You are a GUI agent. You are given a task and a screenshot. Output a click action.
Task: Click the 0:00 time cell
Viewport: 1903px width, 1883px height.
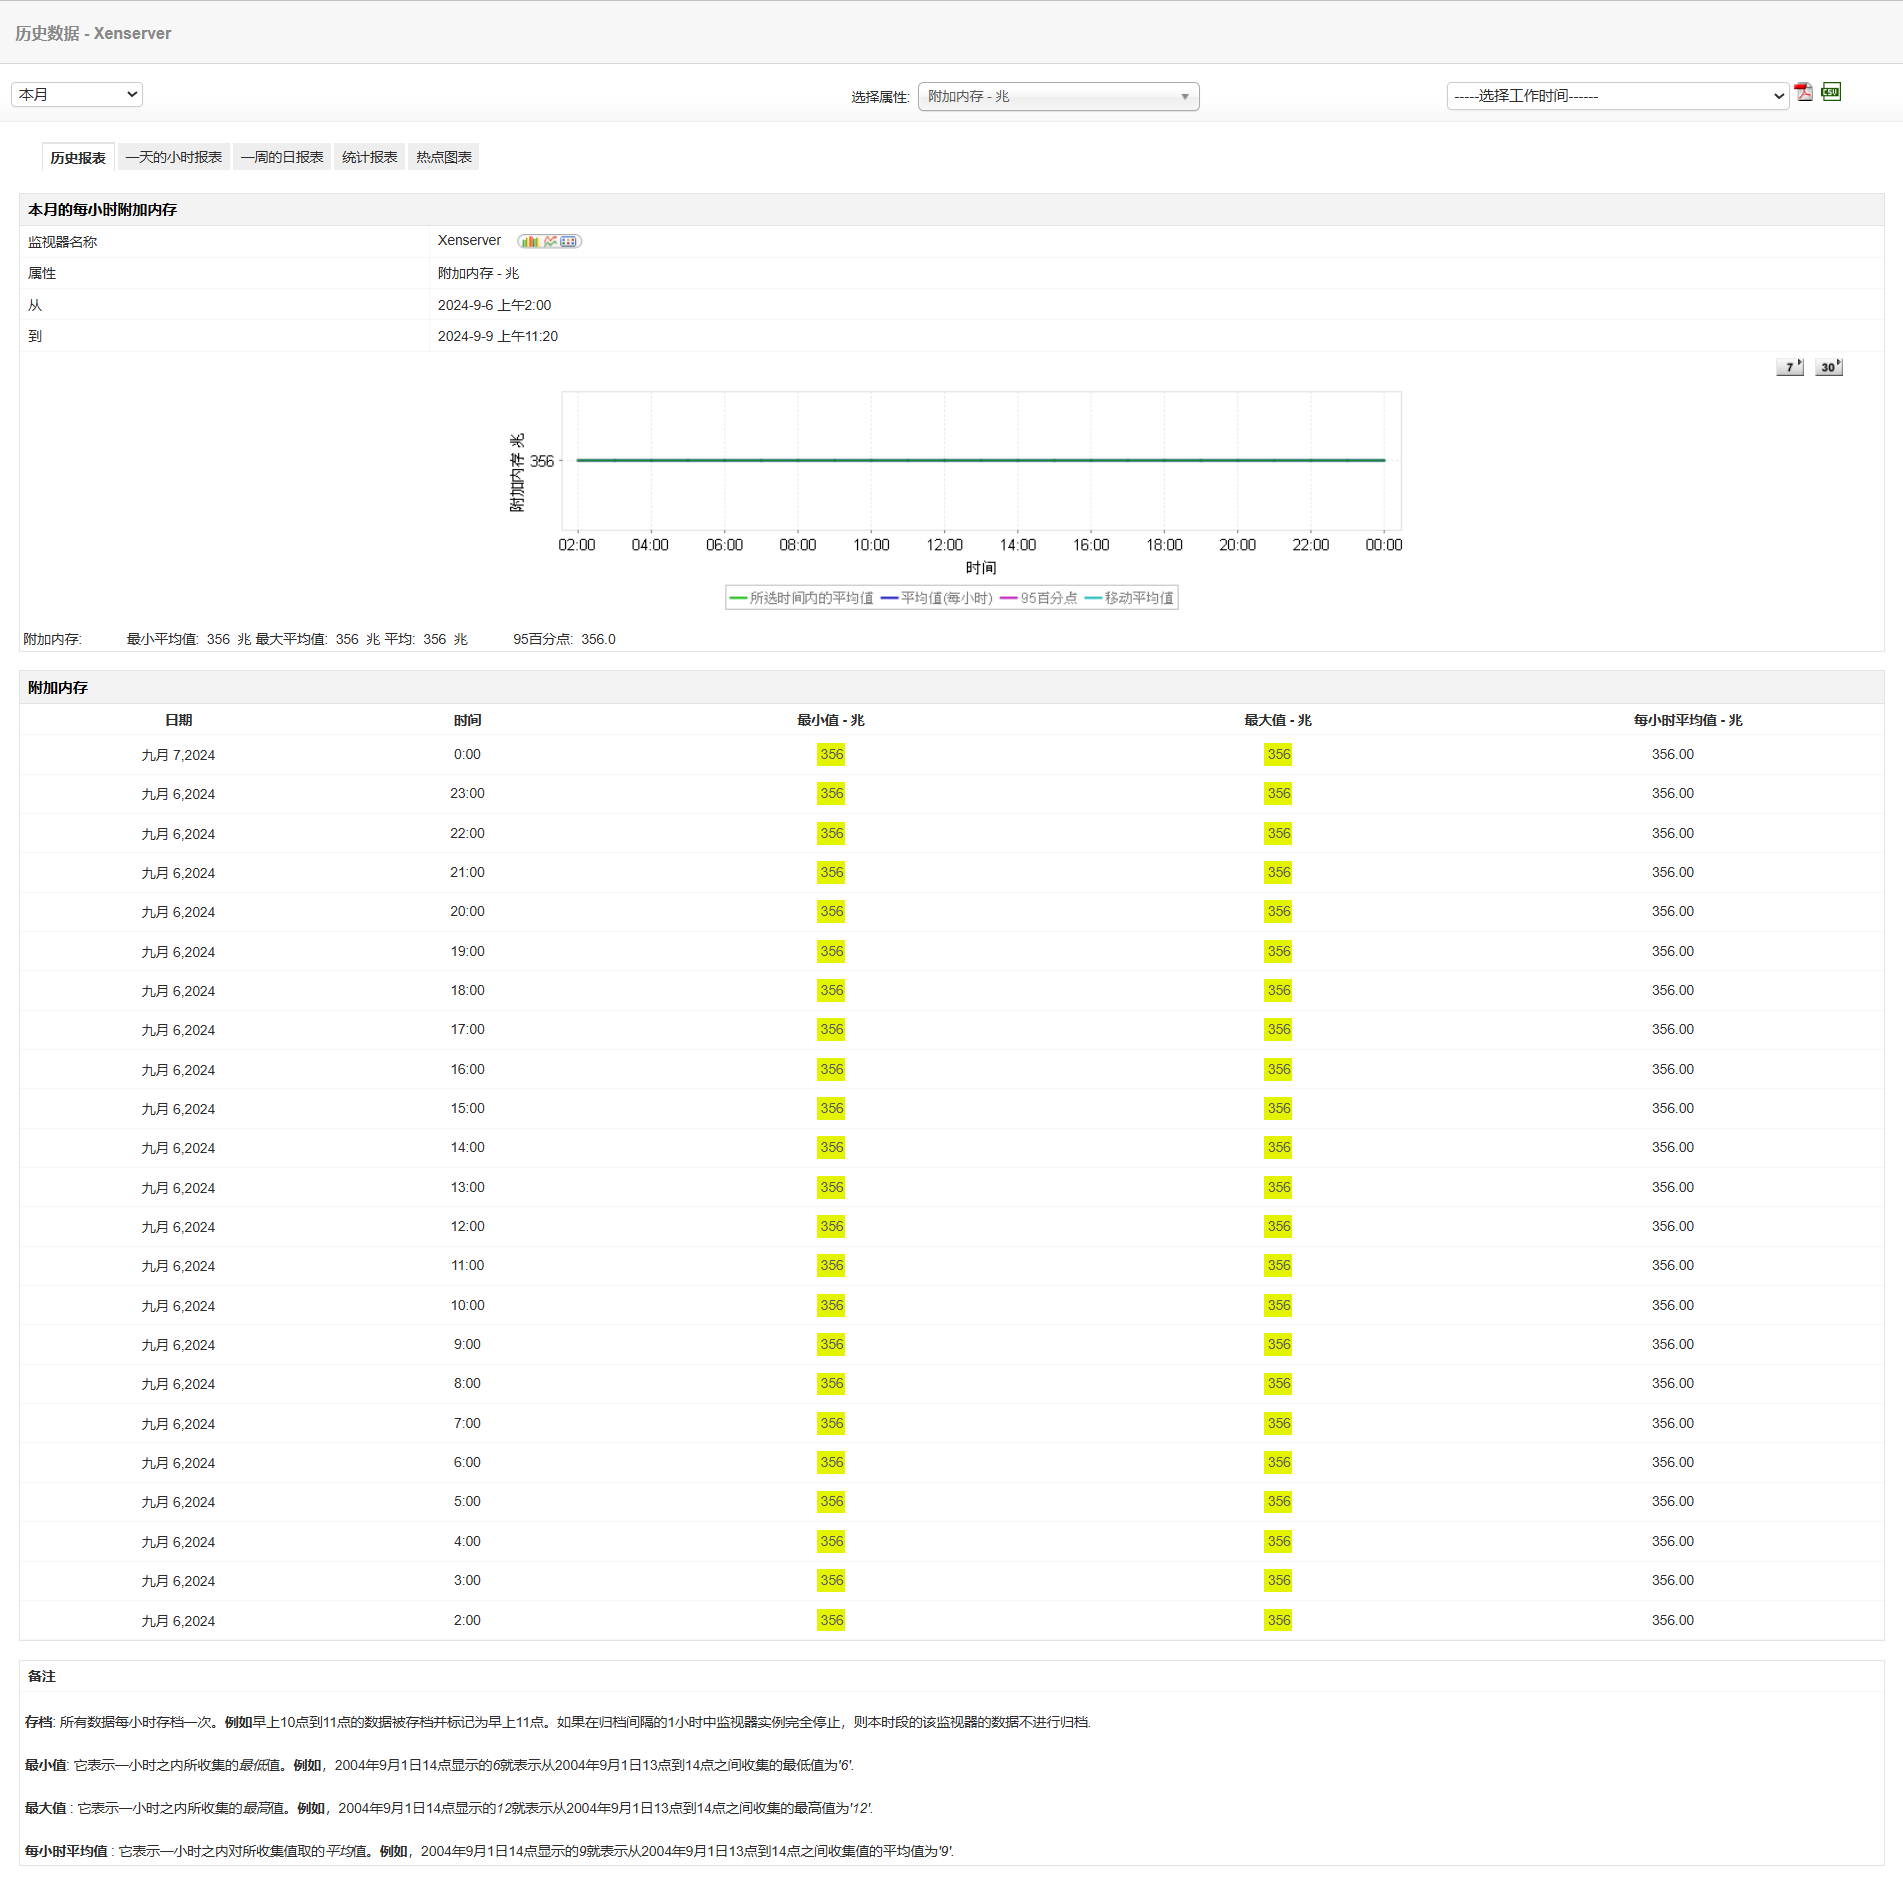[467, 754]
